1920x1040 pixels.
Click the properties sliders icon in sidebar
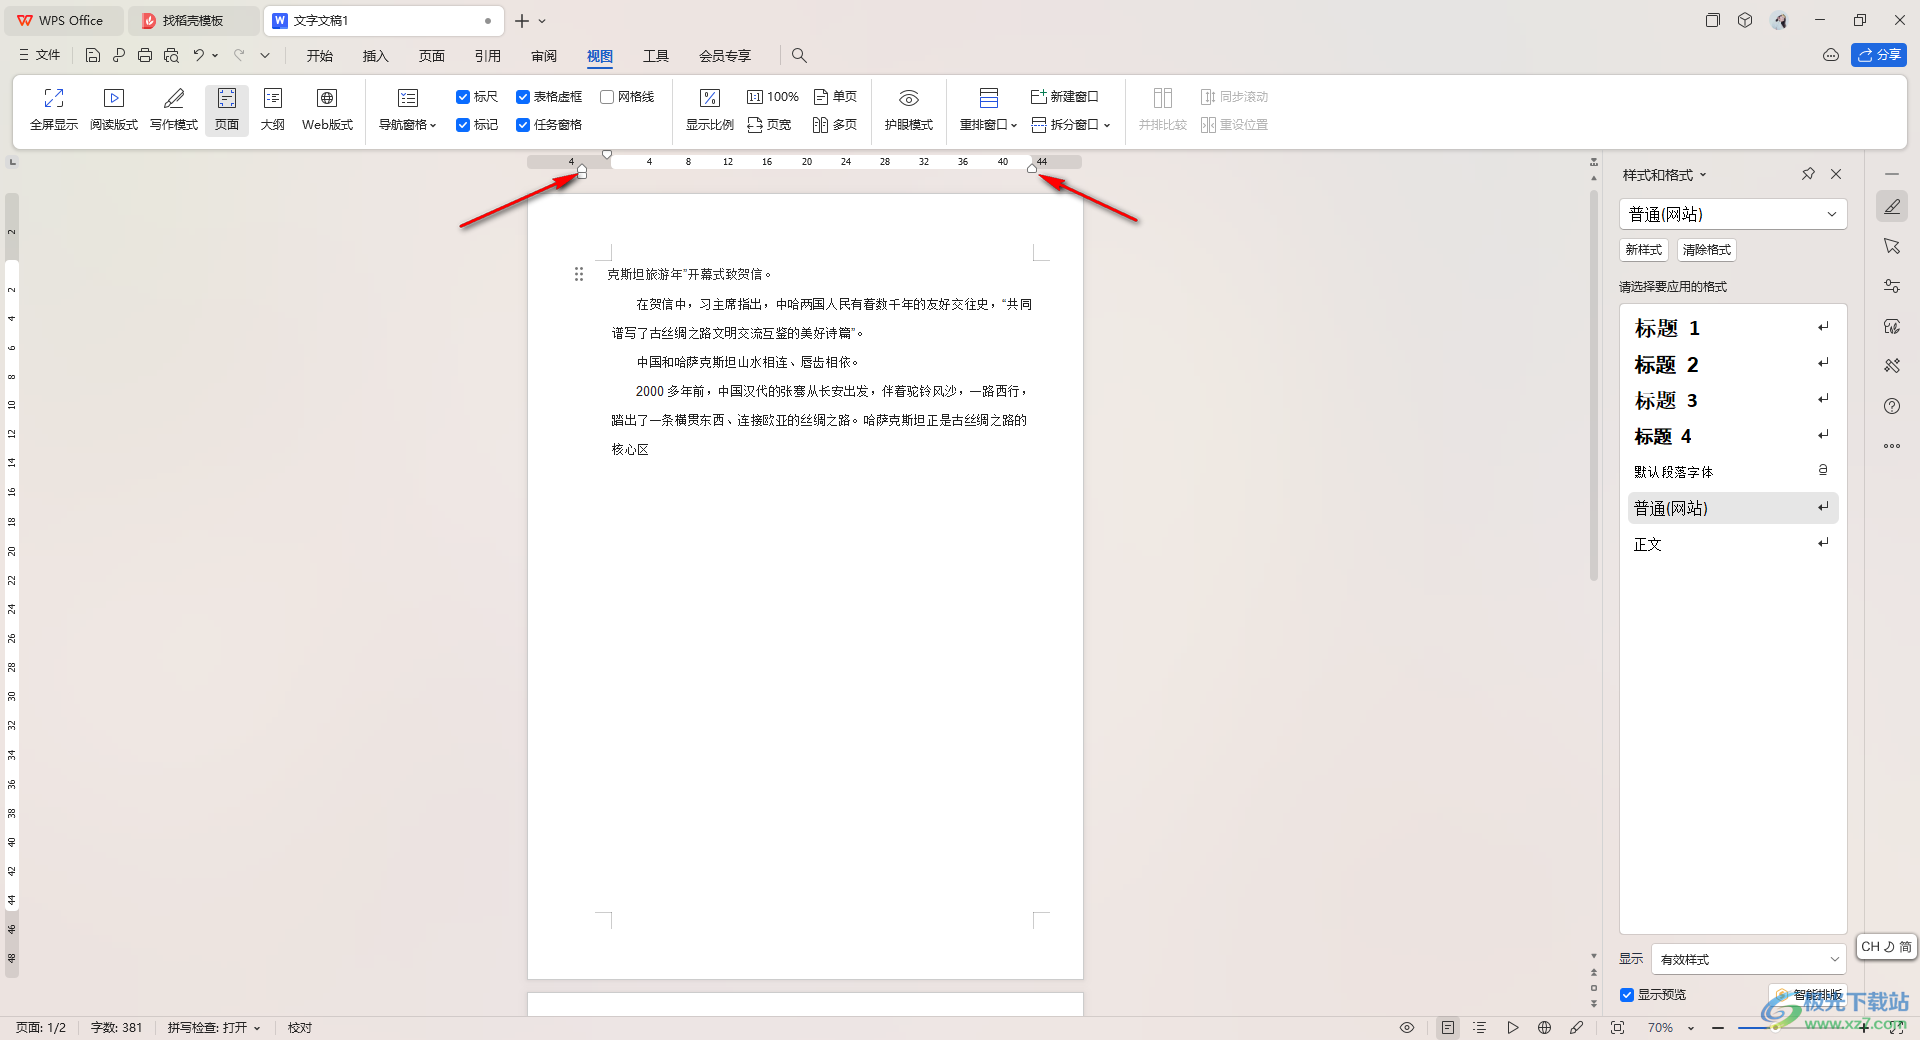(x=1892, y=286)
